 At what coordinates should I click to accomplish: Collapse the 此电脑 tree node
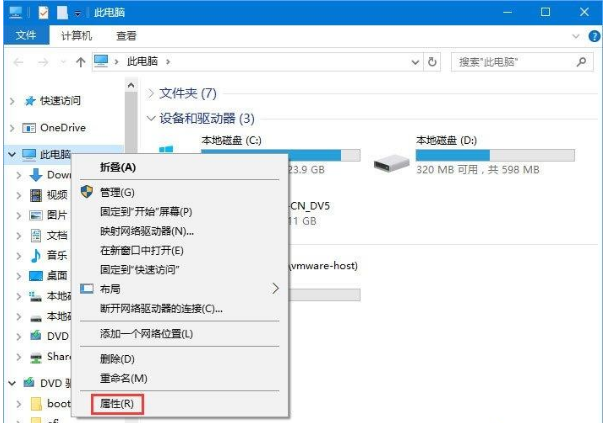click(12, 155)
